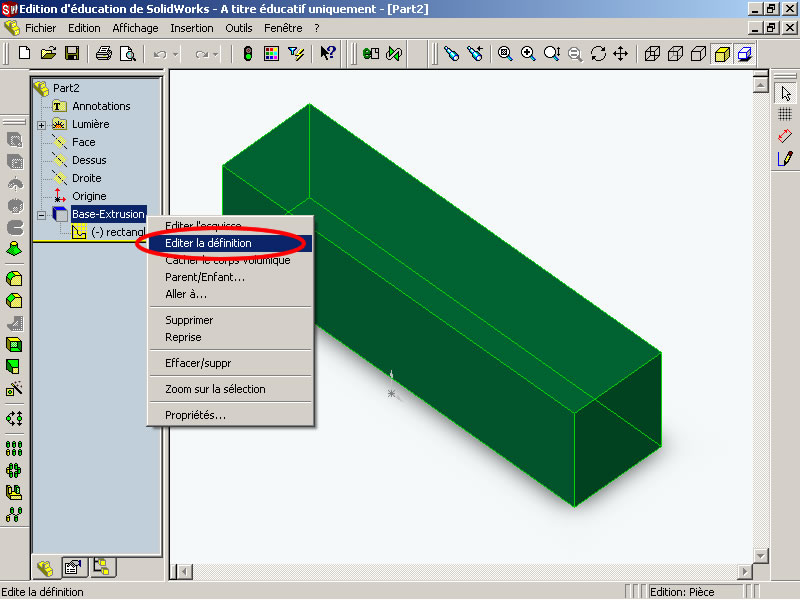Toggle the grid icon on right toolbar
The width and height of the screenshot is (800, 600).
pyautogui.click(x=785, y=114)
